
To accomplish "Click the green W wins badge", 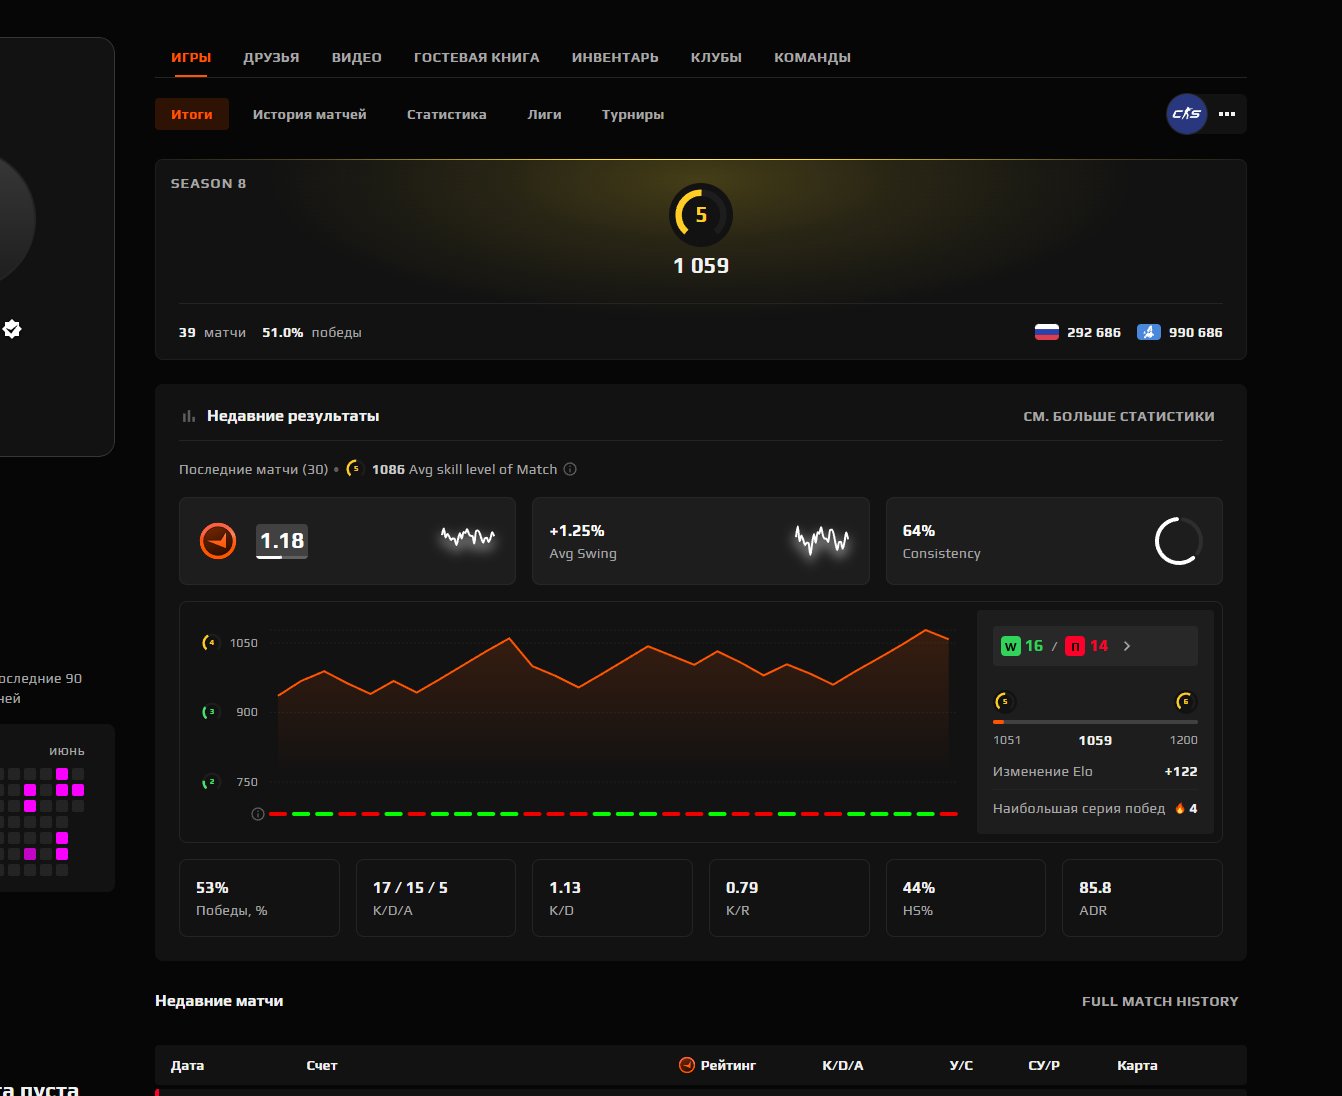I will click(1010, 646).
